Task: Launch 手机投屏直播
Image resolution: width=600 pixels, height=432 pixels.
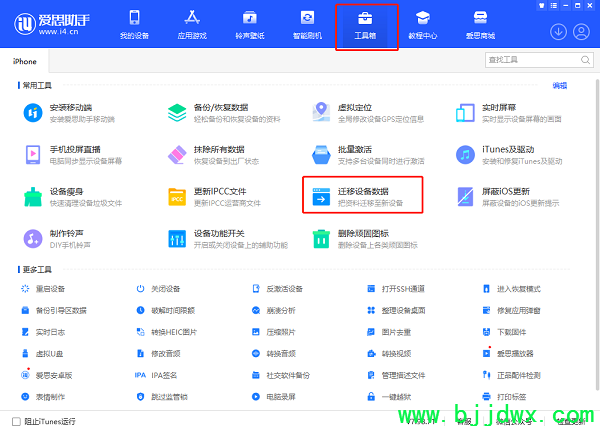Action: [x=73, y=155]
